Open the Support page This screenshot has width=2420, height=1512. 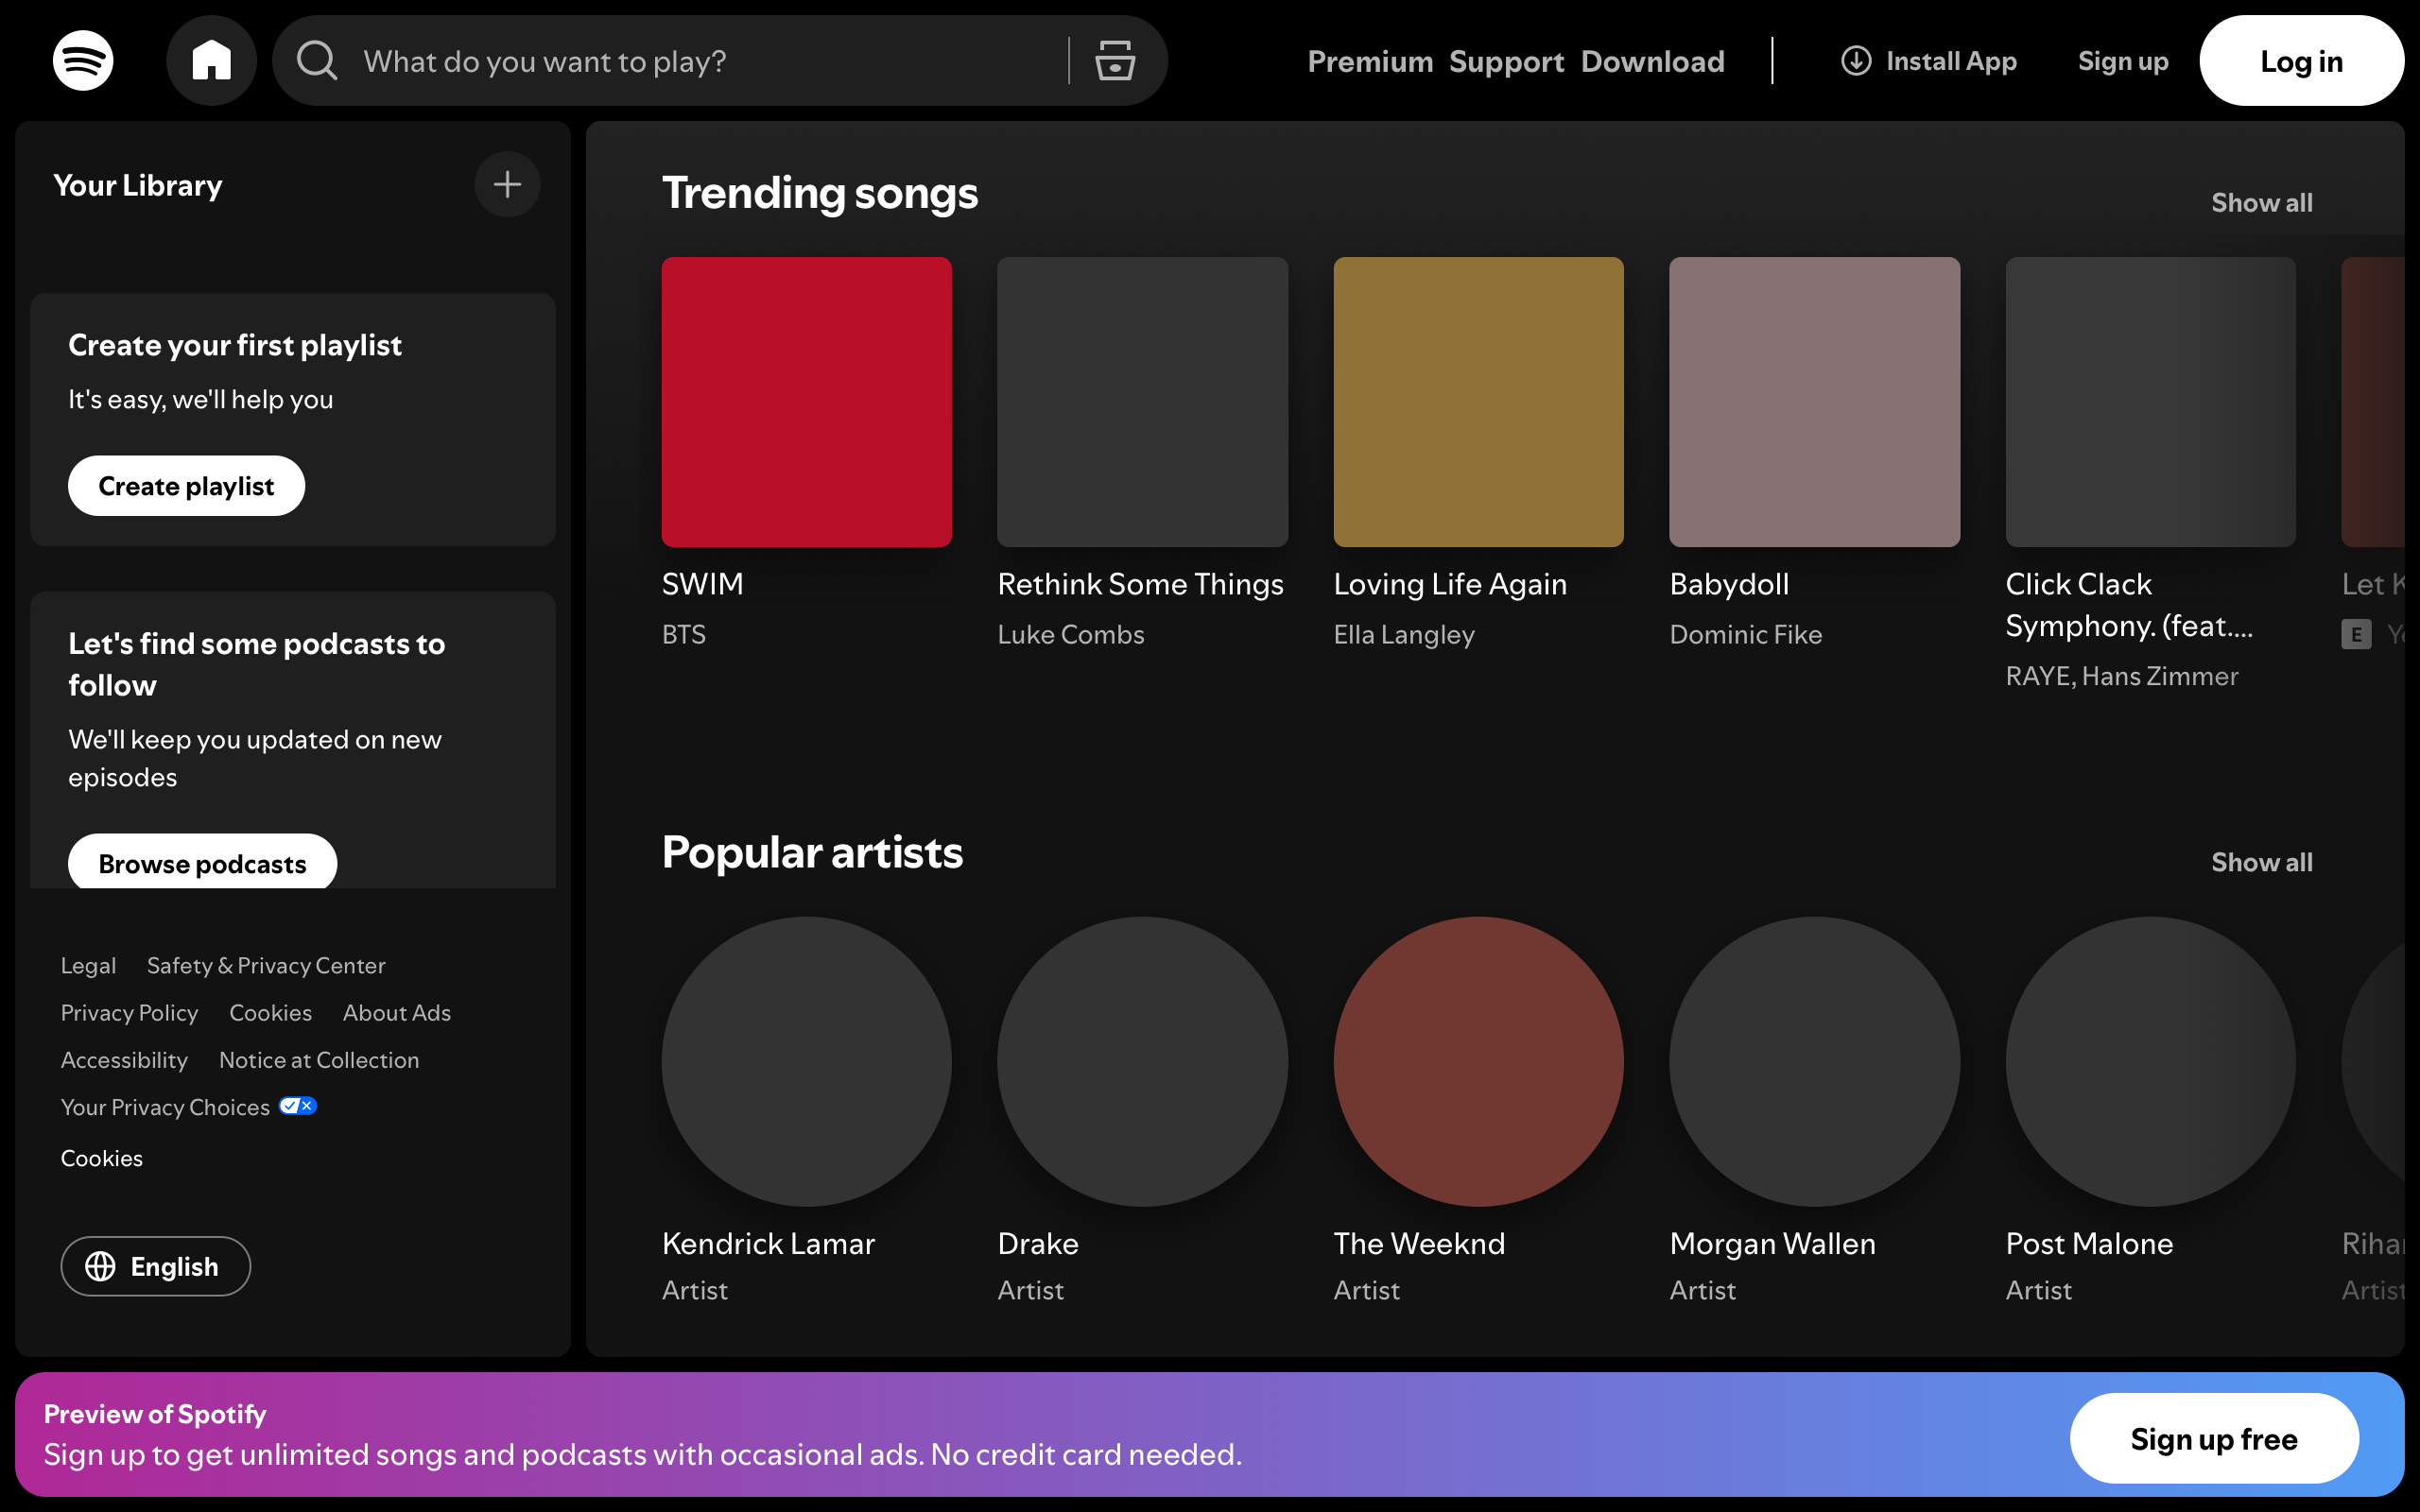[x=1506, y=61]
